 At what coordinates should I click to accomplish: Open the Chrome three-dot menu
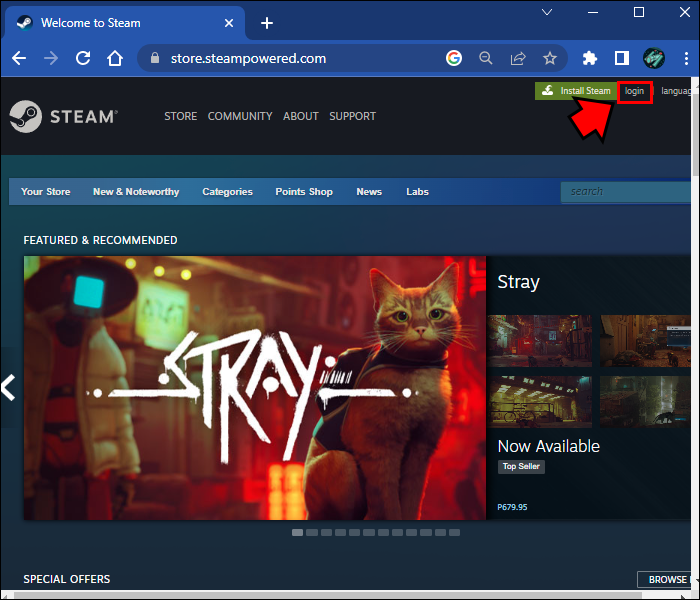[686, 58]
